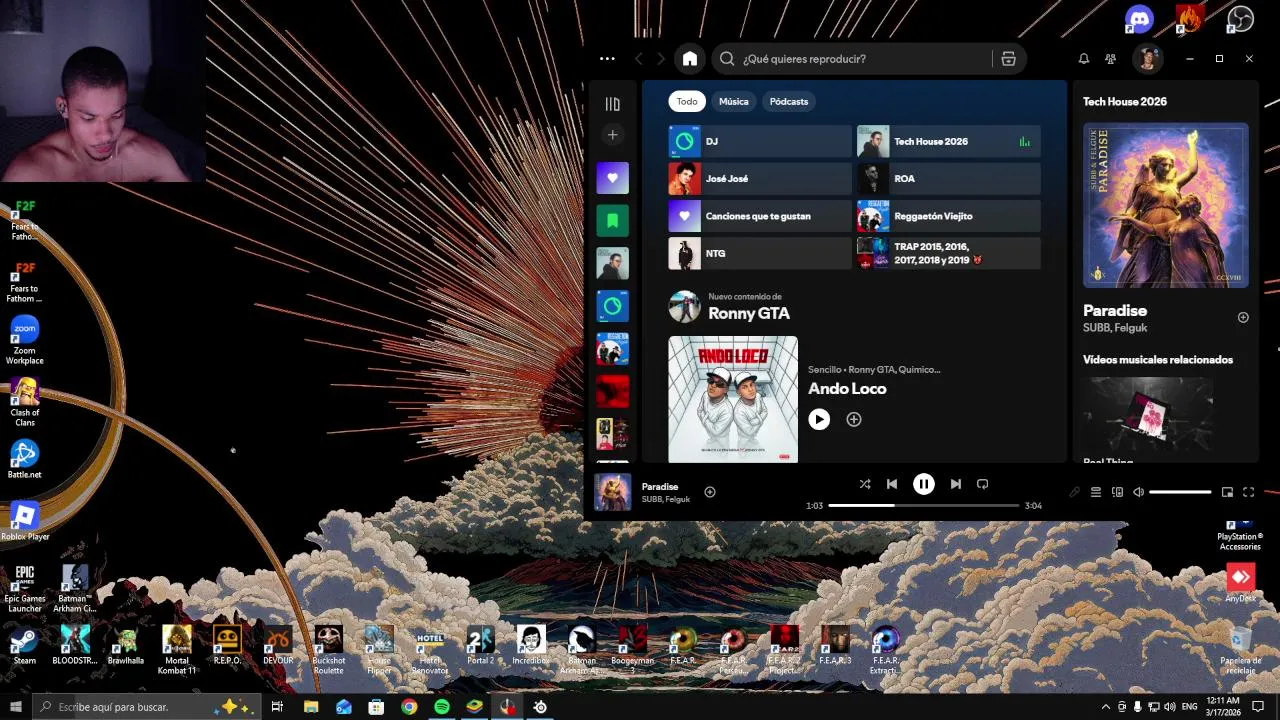Open the ROA shortcut card
This screenshot has height=720, width=1280.
click(948, 179)
